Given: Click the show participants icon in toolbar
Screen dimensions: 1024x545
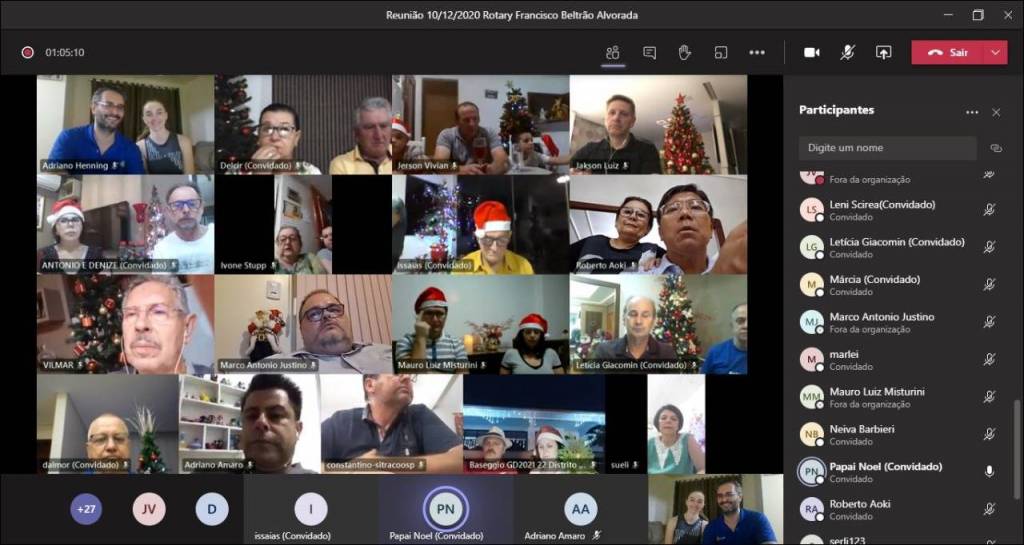Looking at the screenshot, I should click(613, 52).
